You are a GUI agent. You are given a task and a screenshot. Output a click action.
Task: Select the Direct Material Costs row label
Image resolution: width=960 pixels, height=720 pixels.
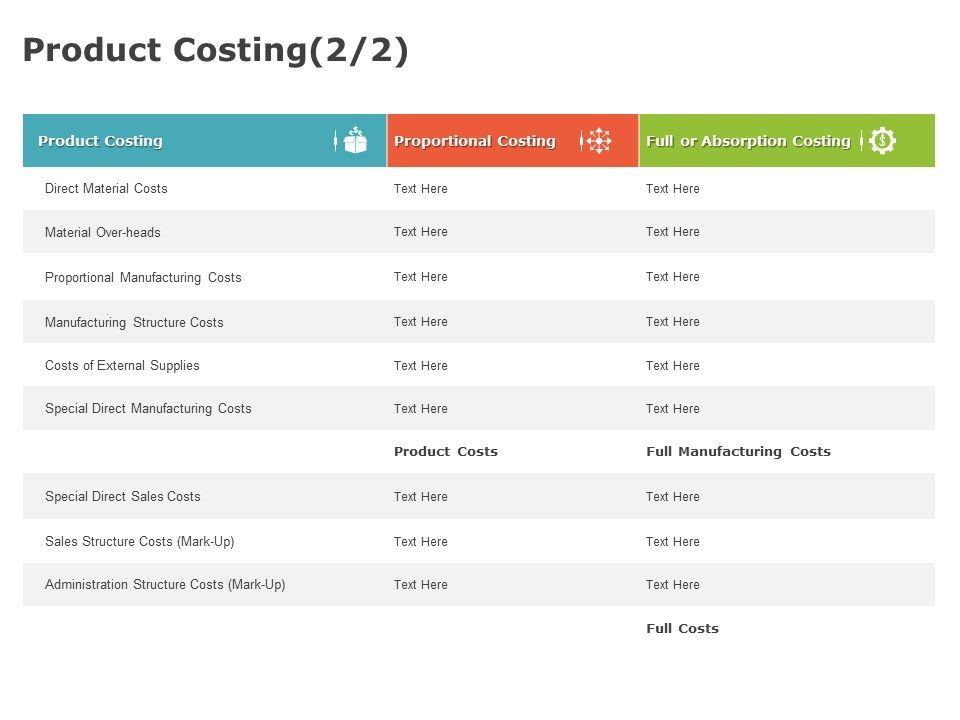click(106, 189)
